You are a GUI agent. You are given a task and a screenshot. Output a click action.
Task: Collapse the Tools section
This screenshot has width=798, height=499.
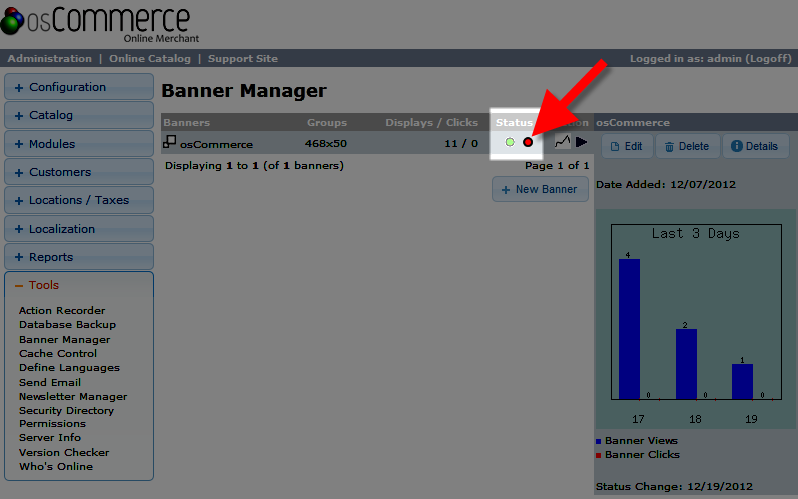click(79, 285)
